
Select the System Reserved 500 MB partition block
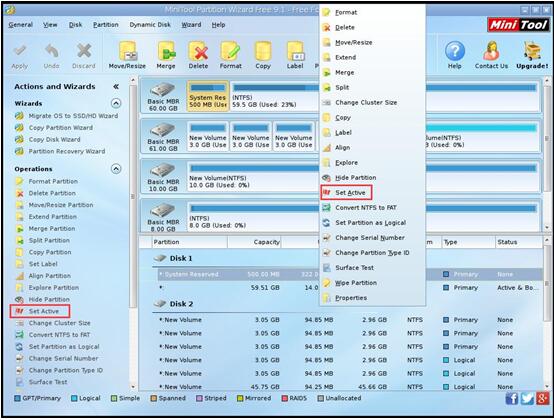pyautogui.click(x=208, y=96)
